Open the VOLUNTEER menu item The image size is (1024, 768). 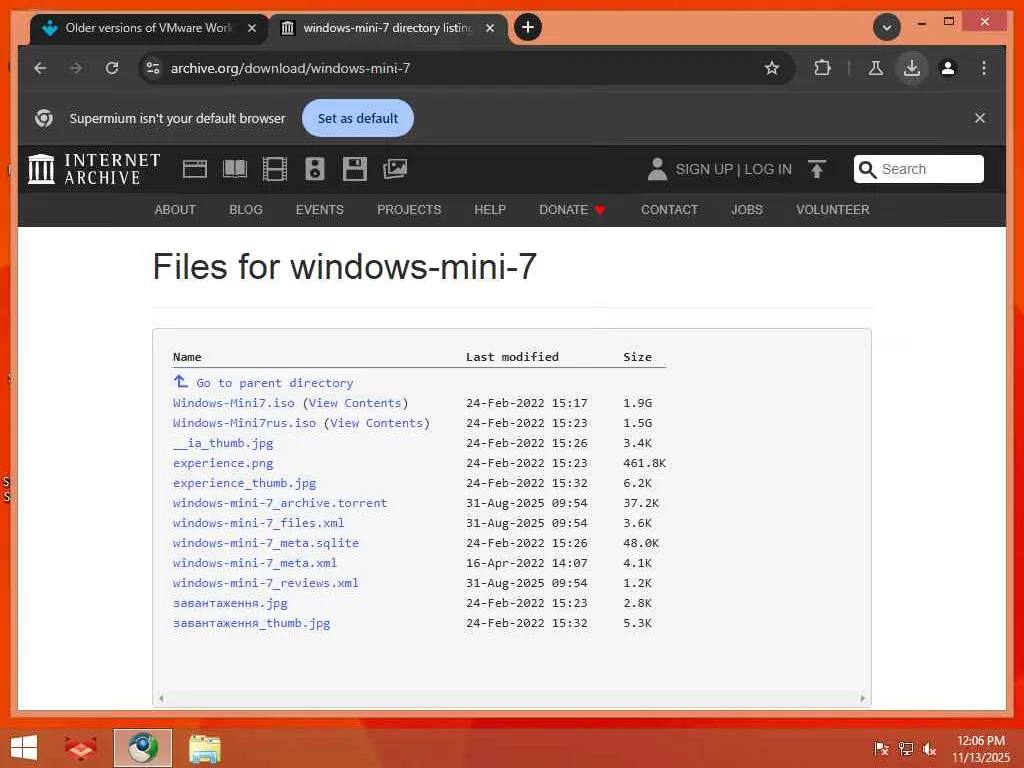tap(833, 210)
